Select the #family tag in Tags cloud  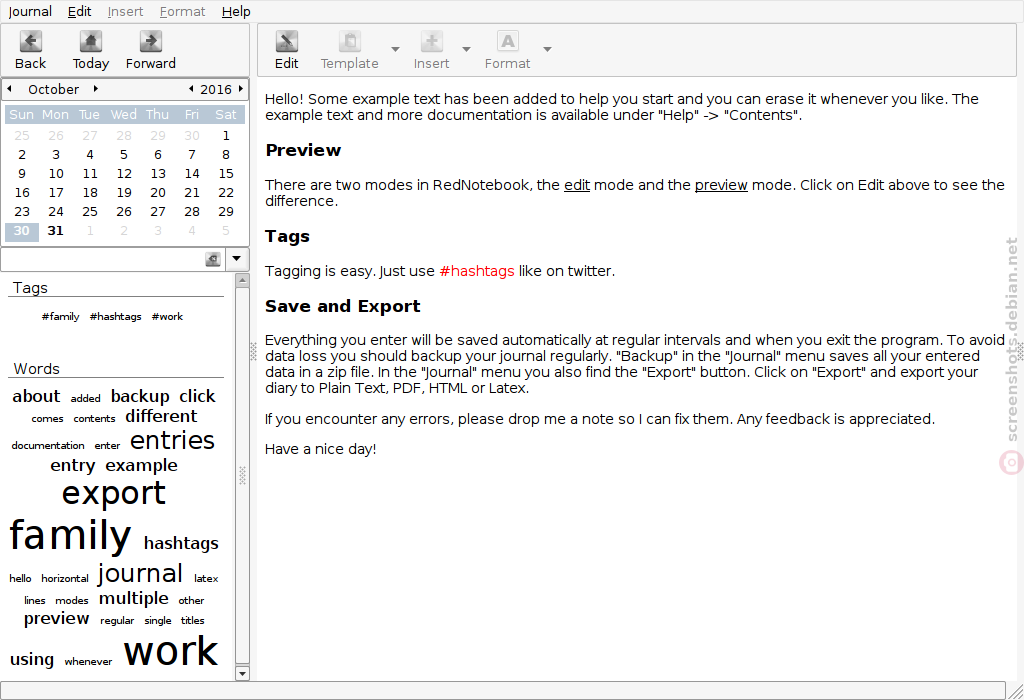[x=60, y=317]
